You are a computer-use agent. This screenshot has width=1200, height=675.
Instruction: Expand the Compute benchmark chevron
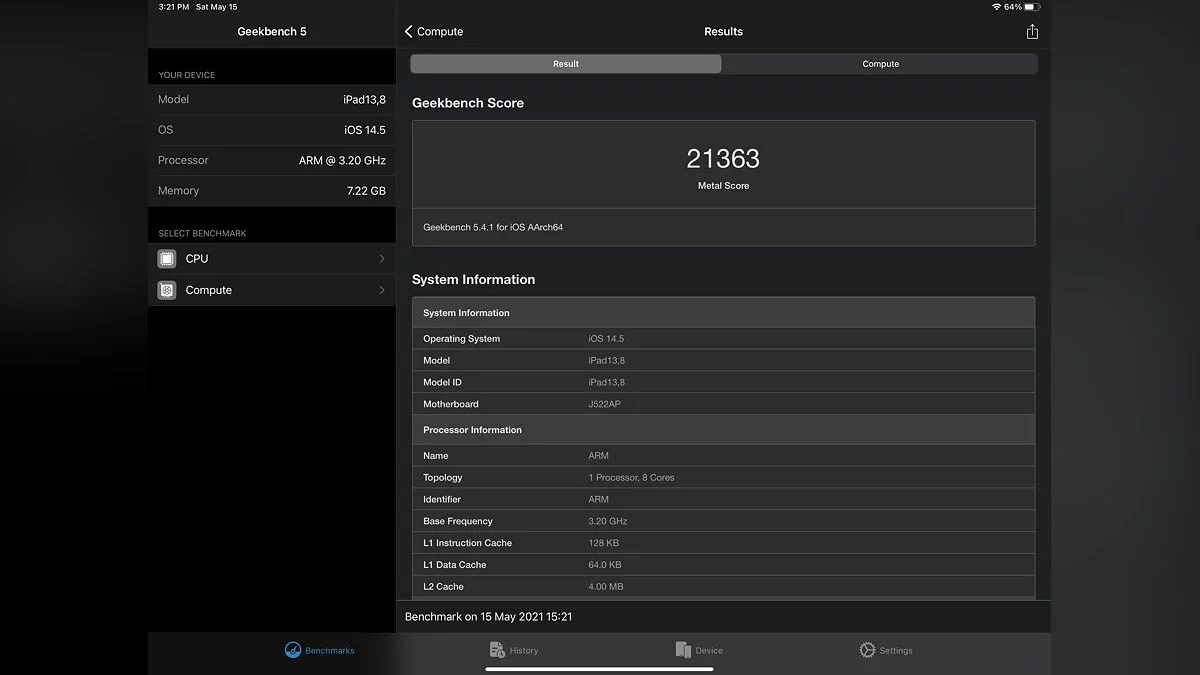coord(382,290)
